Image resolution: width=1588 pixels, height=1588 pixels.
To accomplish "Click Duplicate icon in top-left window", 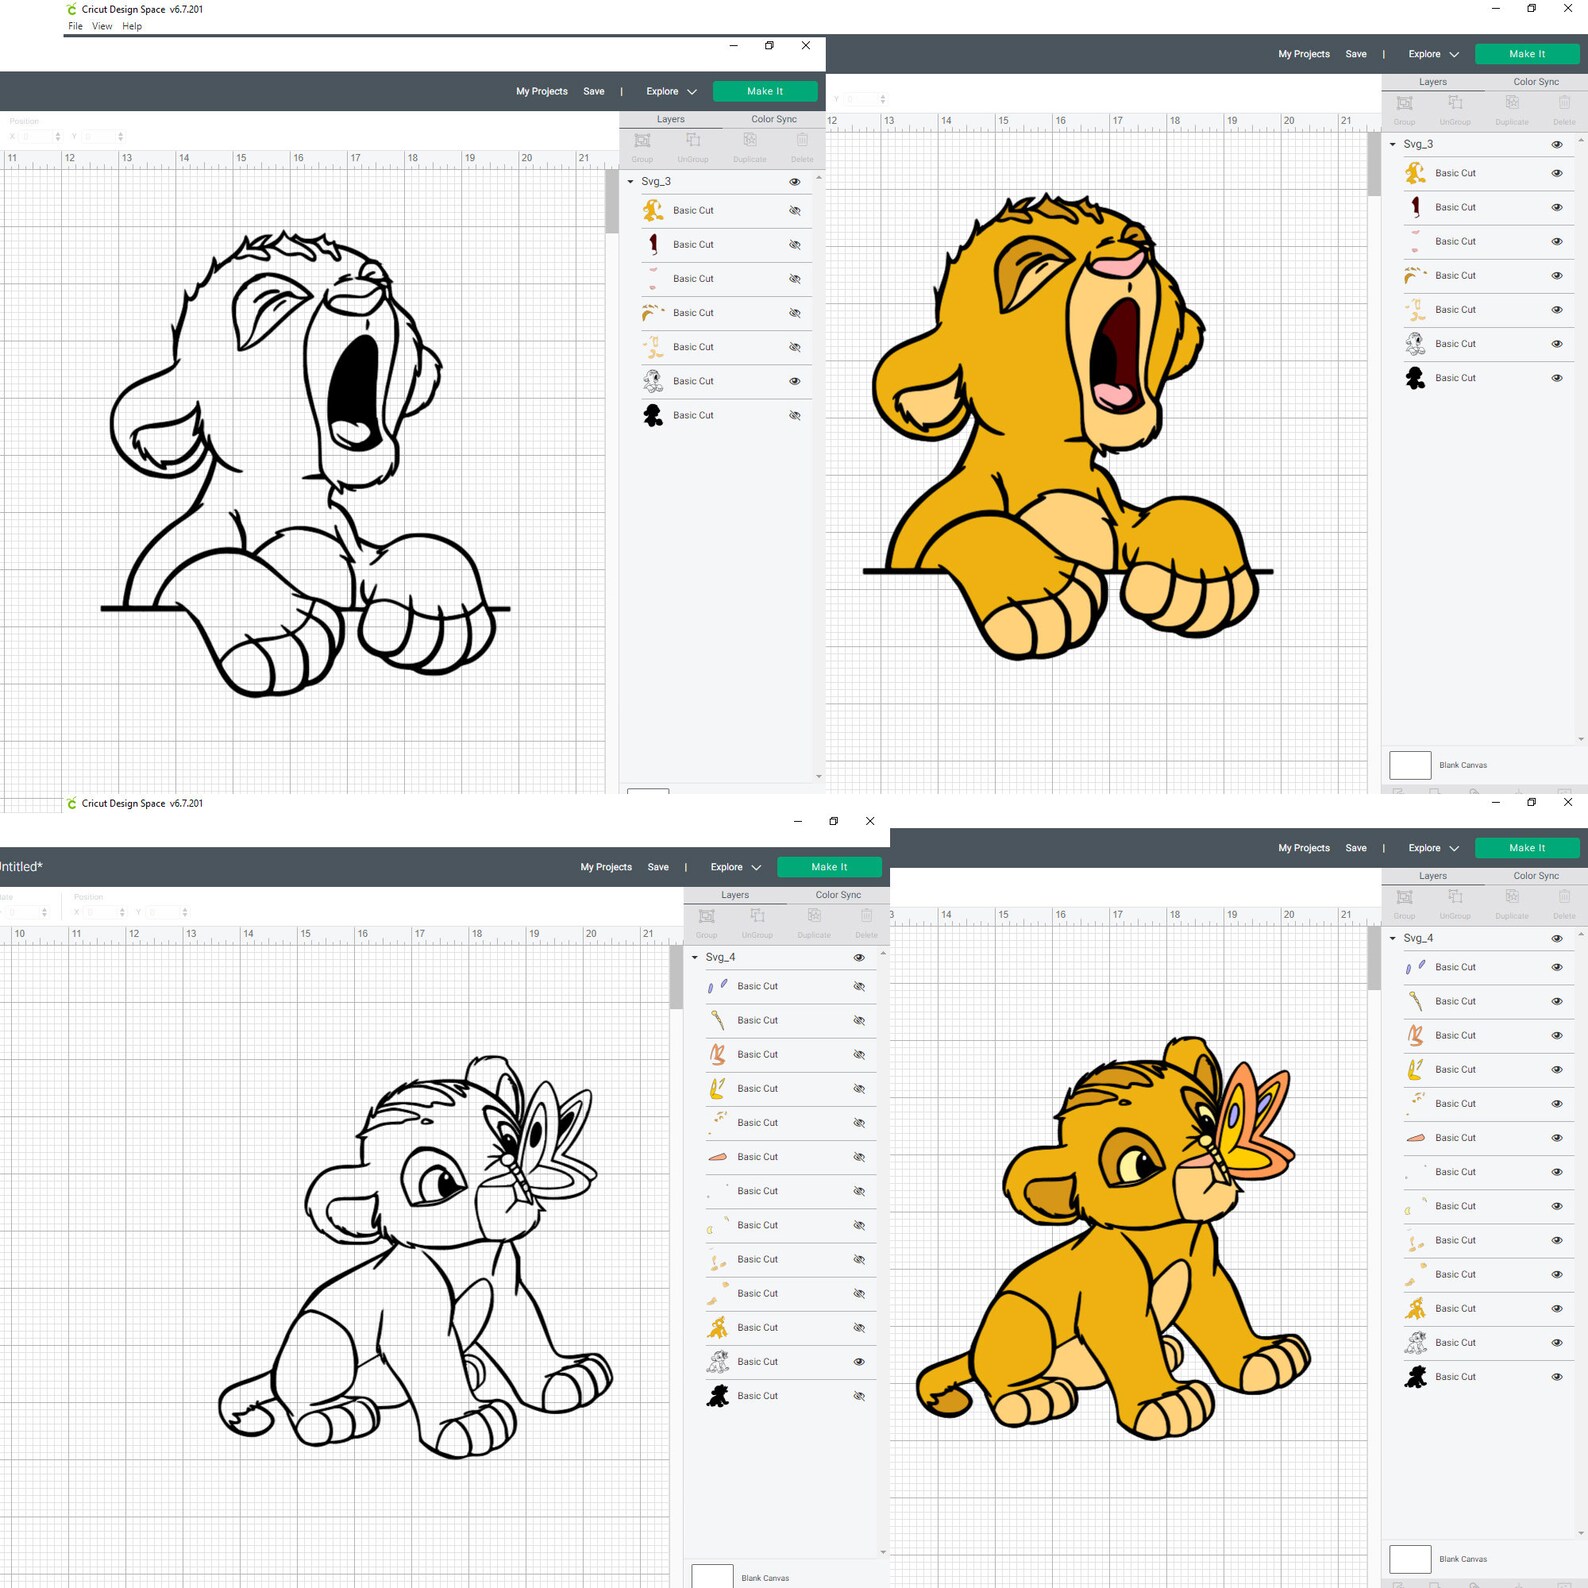I will coord(750,141).
